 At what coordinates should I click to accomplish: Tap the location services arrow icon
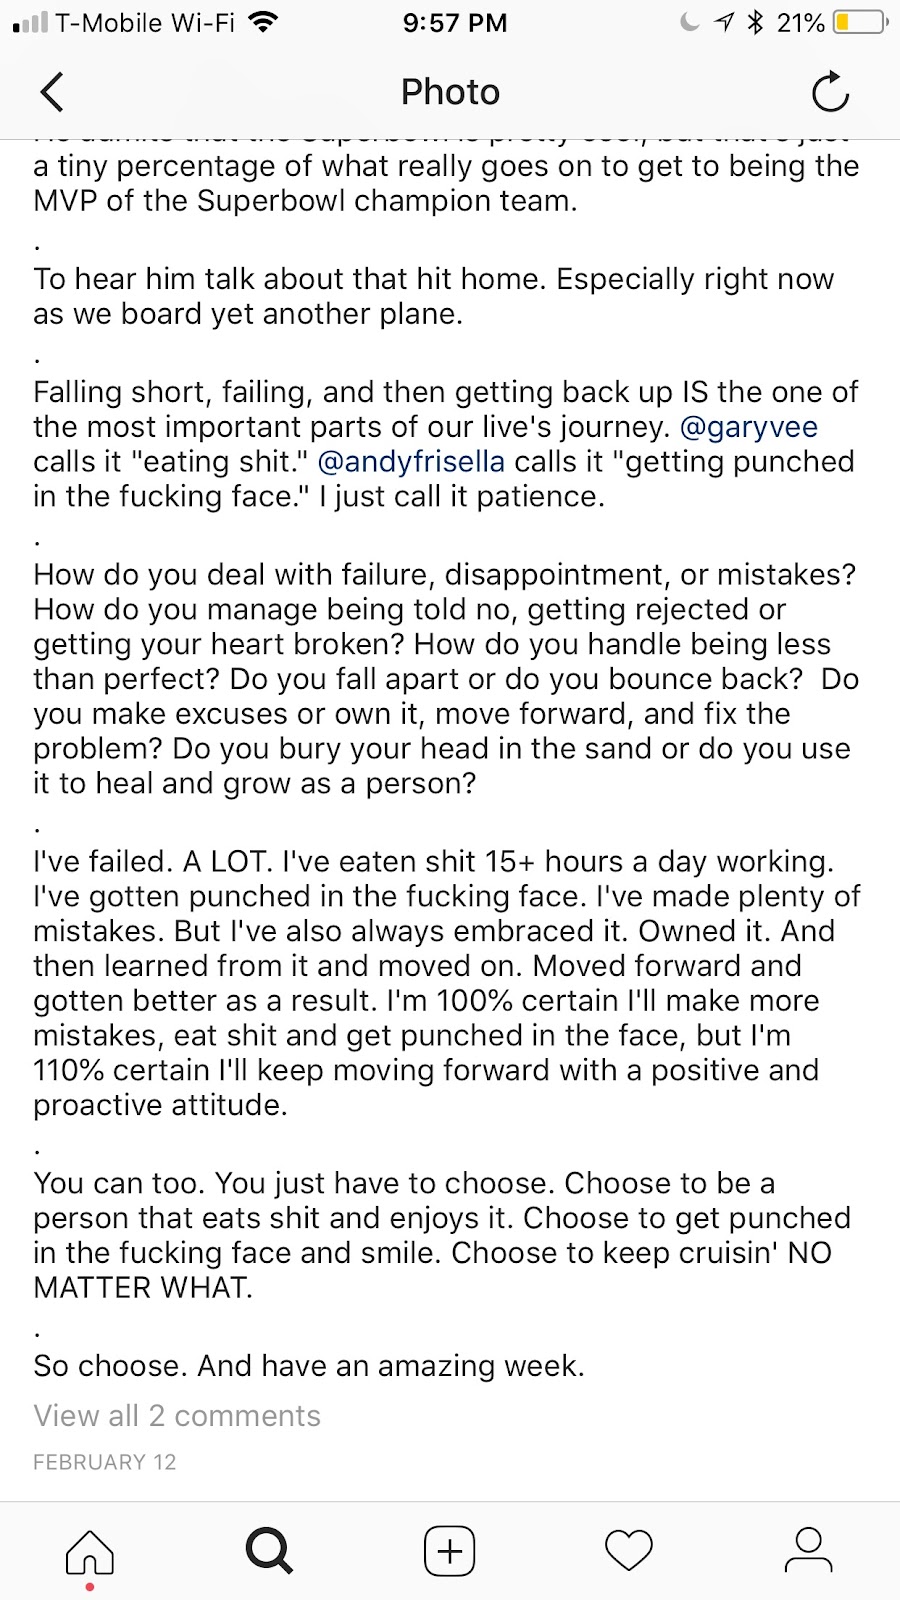point(724,22)
